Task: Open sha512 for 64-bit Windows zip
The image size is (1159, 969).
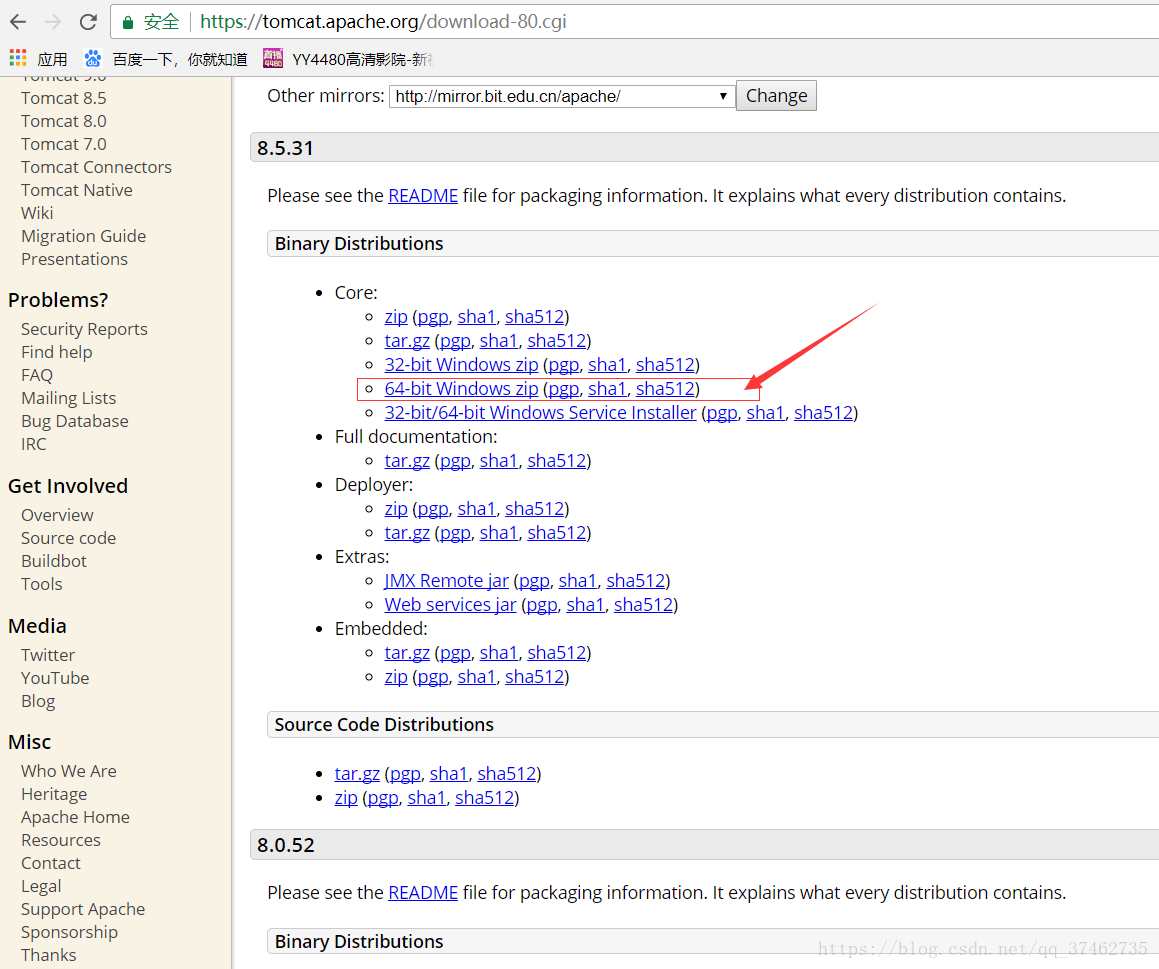Action: pos(665,389)
